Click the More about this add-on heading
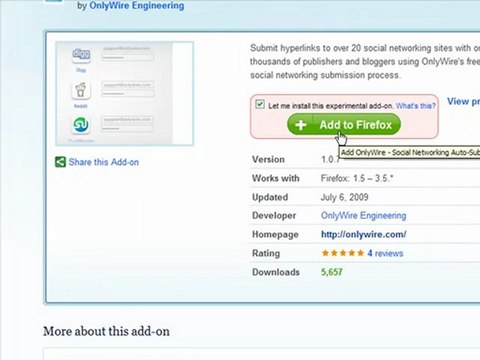 106,331
